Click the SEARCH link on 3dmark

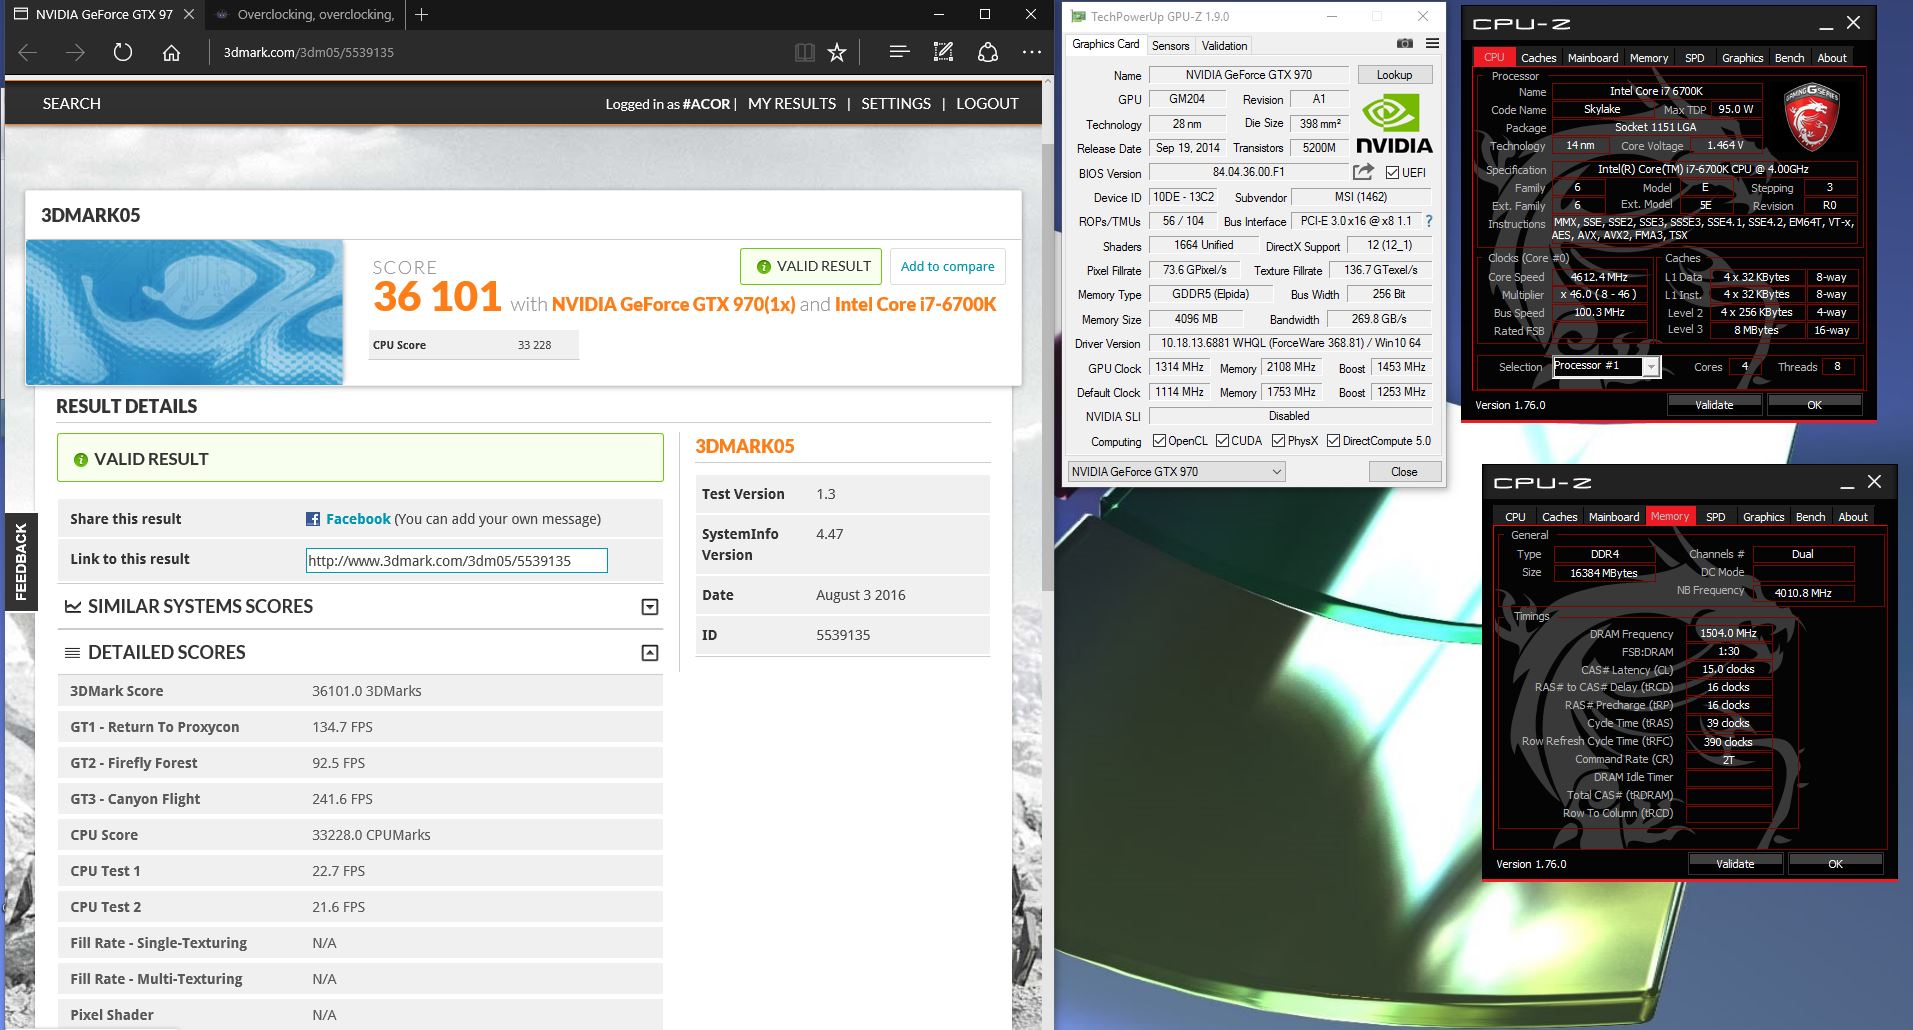tap(71, 103)
